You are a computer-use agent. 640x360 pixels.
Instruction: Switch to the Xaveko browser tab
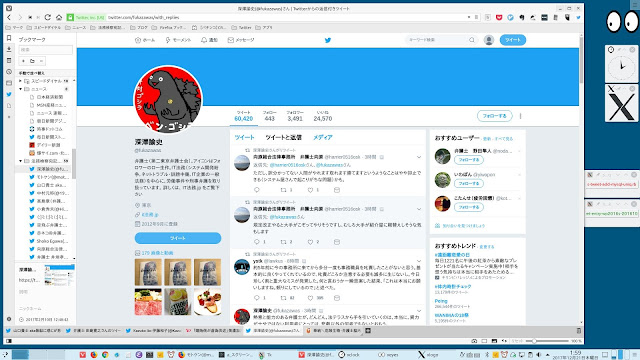153,331
